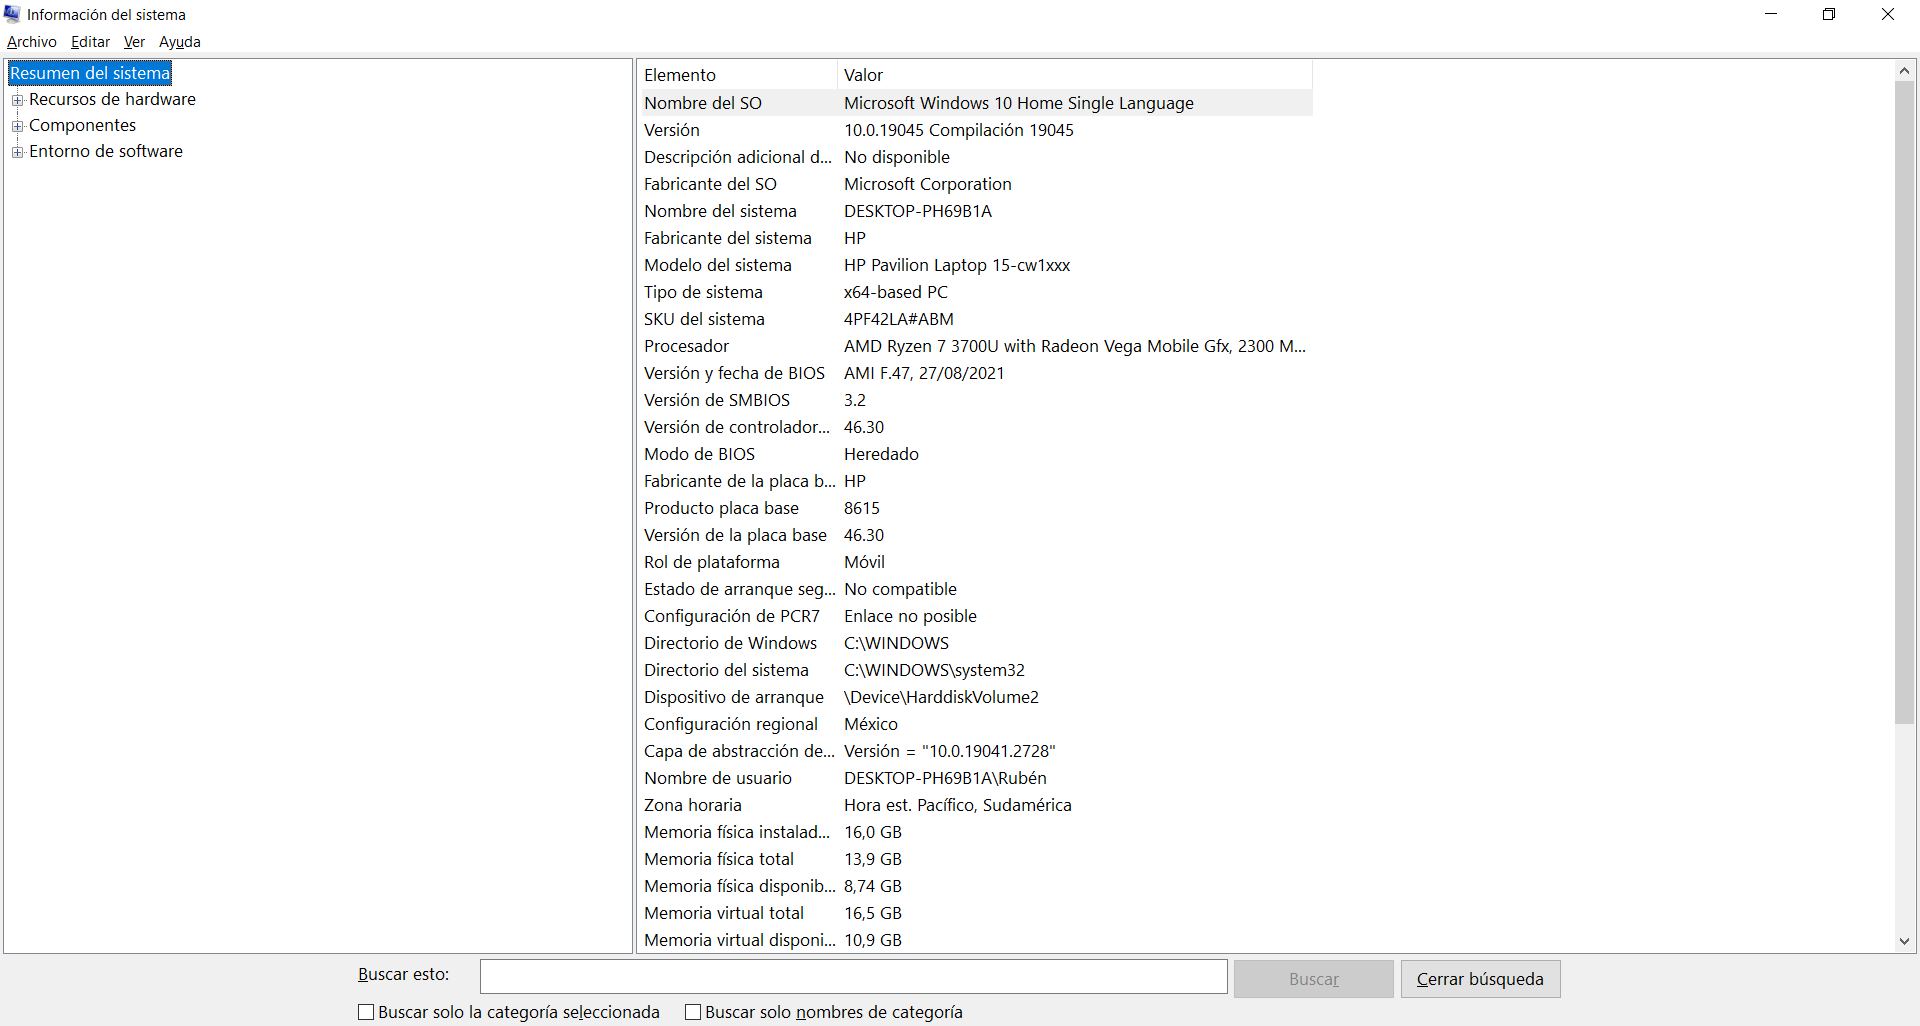Image resolution: width=1920 pixels, height=1026 pixels.
Task: Click the System Information app icon in title bar
Action: pyautogui.click(x=12, y=14)
